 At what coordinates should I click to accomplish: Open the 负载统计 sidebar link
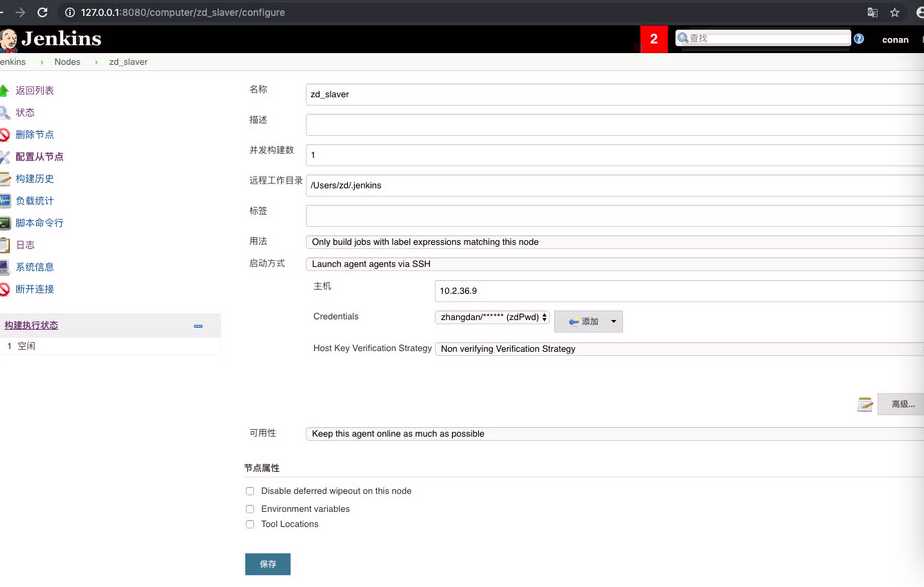tap(35, 201)
